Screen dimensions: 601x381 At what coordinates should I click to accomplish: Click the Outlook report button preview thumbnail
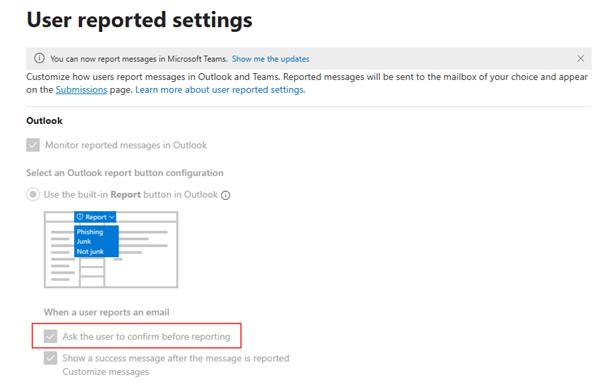click(111, 250)
